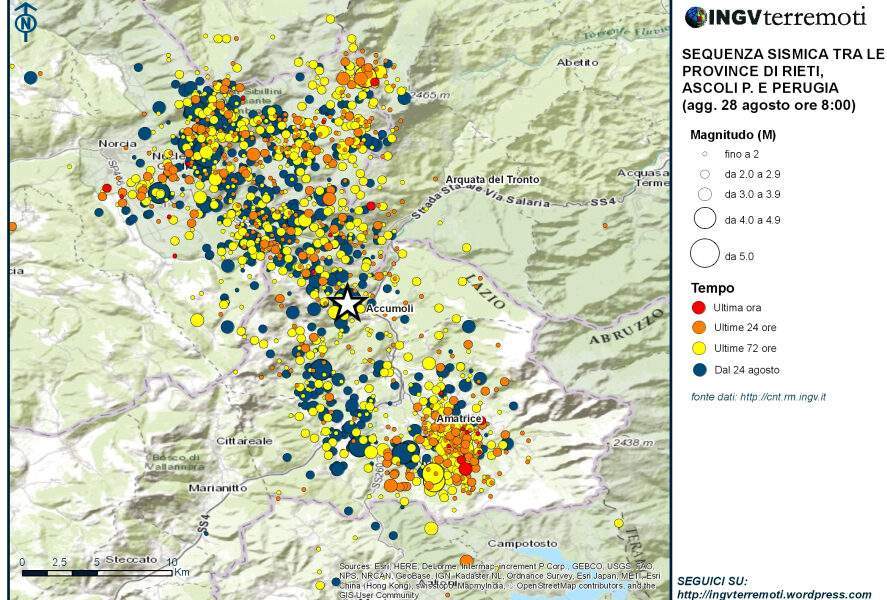Click the 'da 2.0 a 2.9' legend circle

(704, 174)
